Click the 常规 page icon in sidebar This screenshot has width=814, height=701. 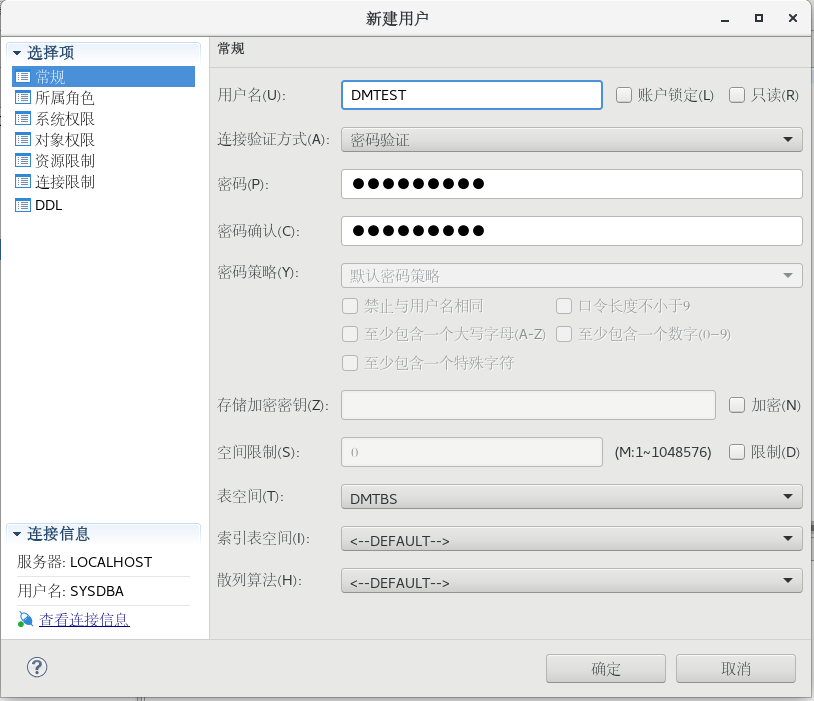pyautogui.click(x=23, y=77)
